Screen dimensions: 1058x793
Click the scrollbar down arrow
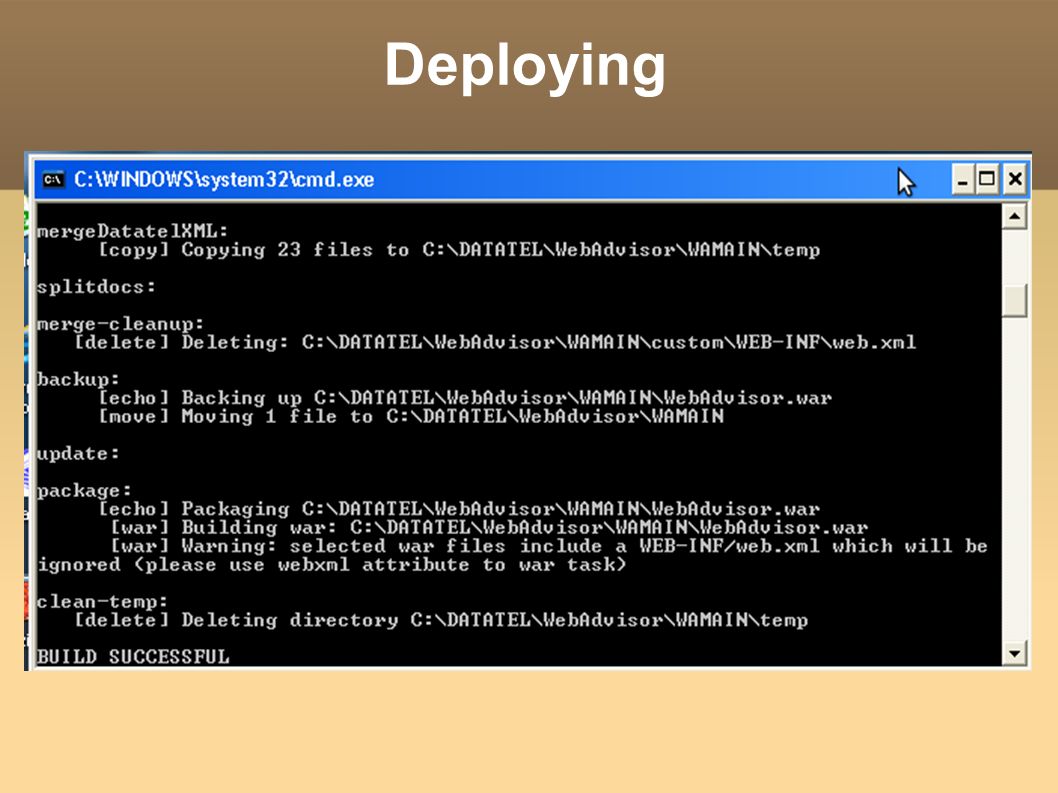coord(1014,653)
